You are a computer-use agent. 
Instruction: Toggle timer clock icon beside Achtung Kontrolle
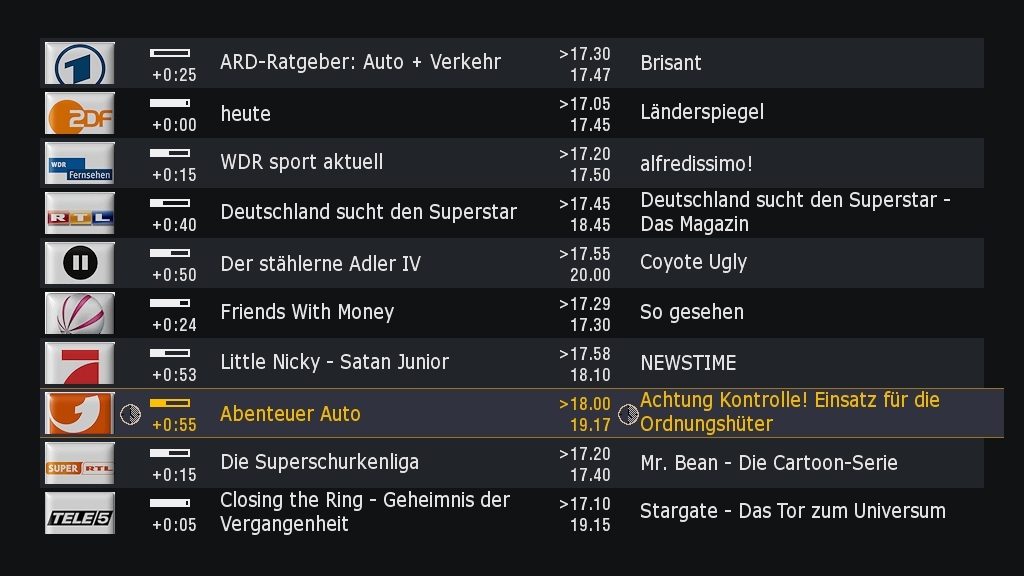(x=628, y=414)
